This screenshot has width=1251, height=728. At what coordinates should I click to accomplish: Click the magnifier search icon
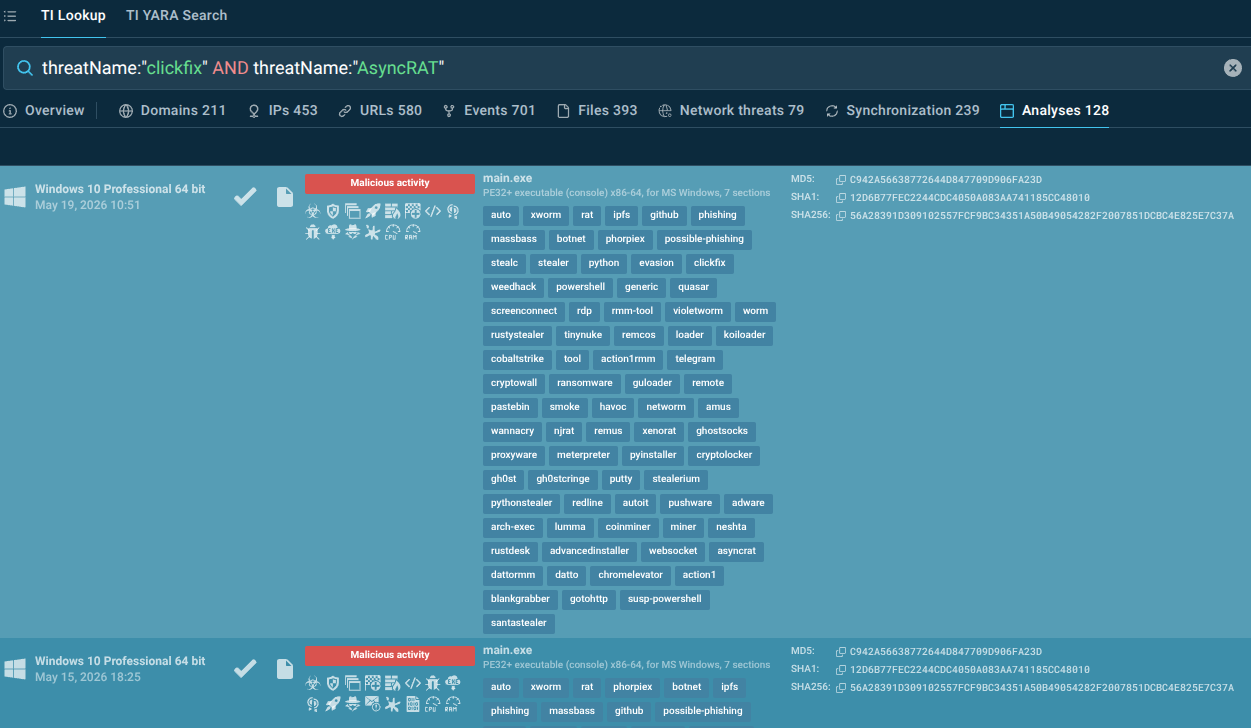pos(24,68)
